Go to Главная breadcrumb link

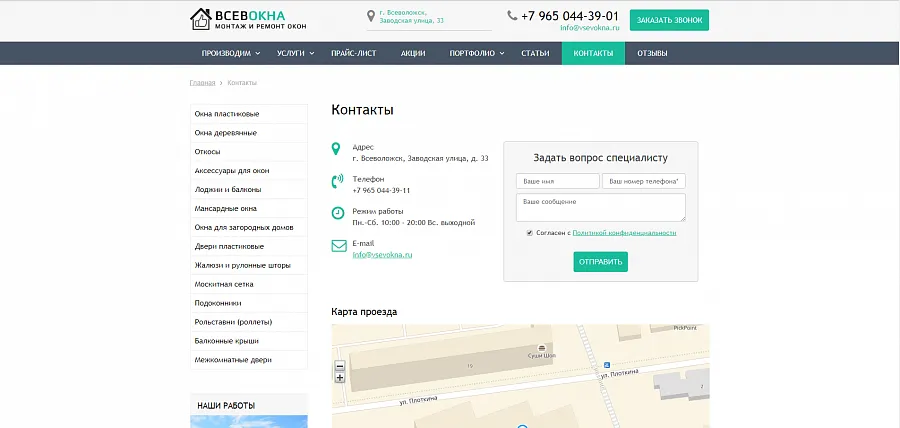[x=202, y=83]
